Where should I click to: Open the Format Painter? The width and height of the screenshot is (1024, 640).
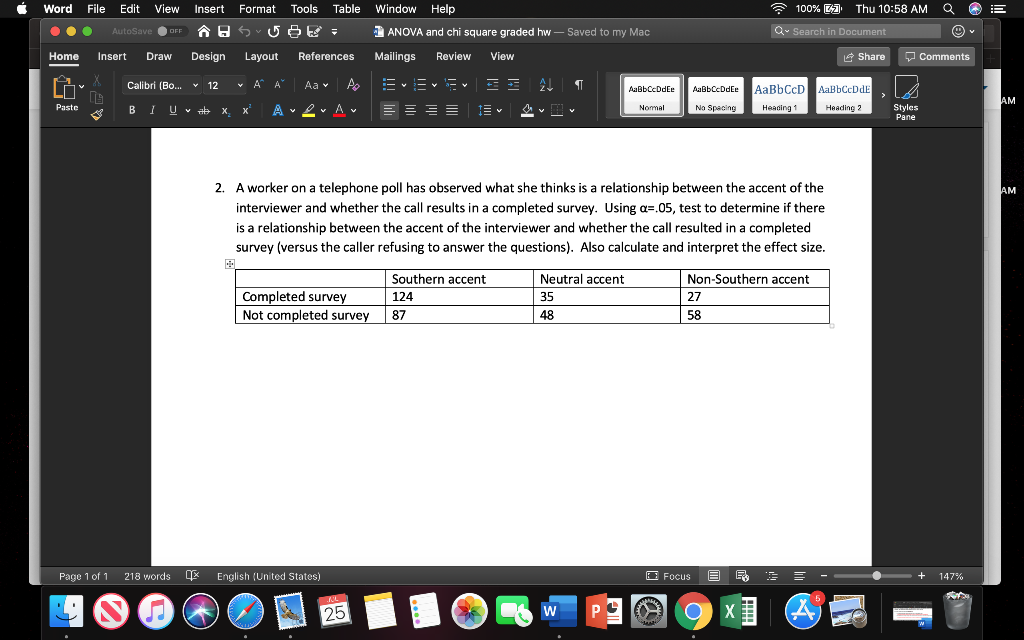point(97,114)
